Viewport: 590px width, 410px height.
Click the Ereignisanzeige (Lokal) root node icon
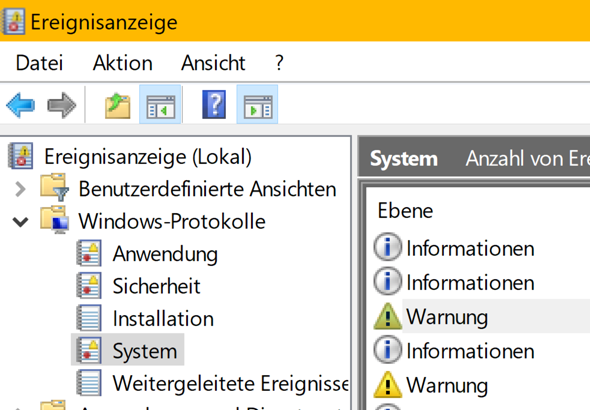21,156
